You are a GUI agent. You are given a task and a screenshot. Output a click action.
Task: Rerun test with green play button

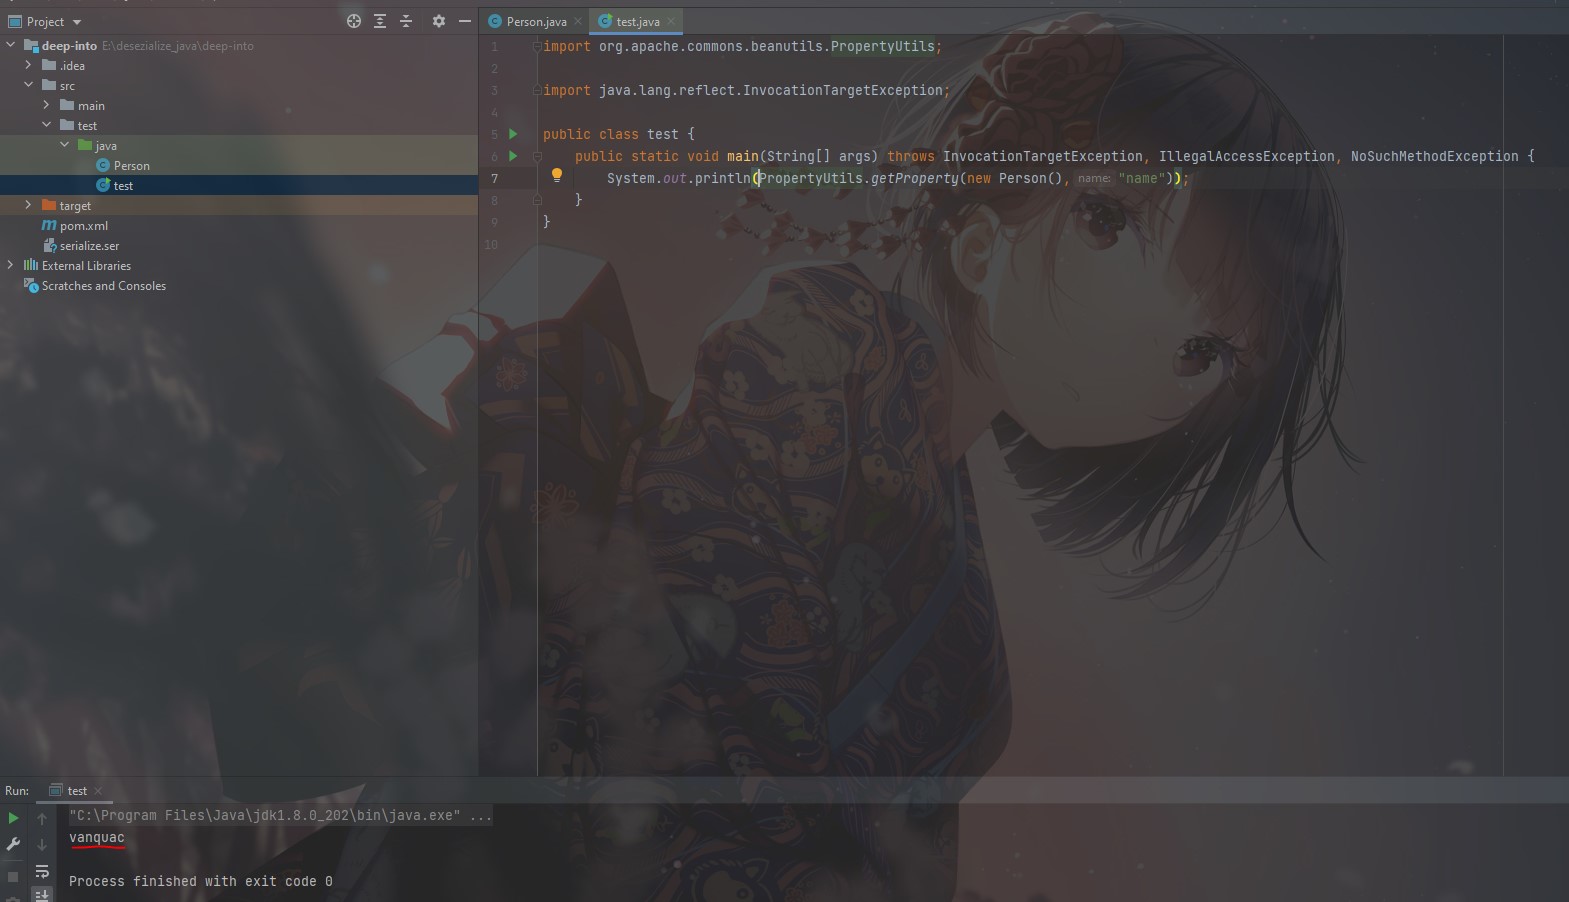click(x=13, y=818)
